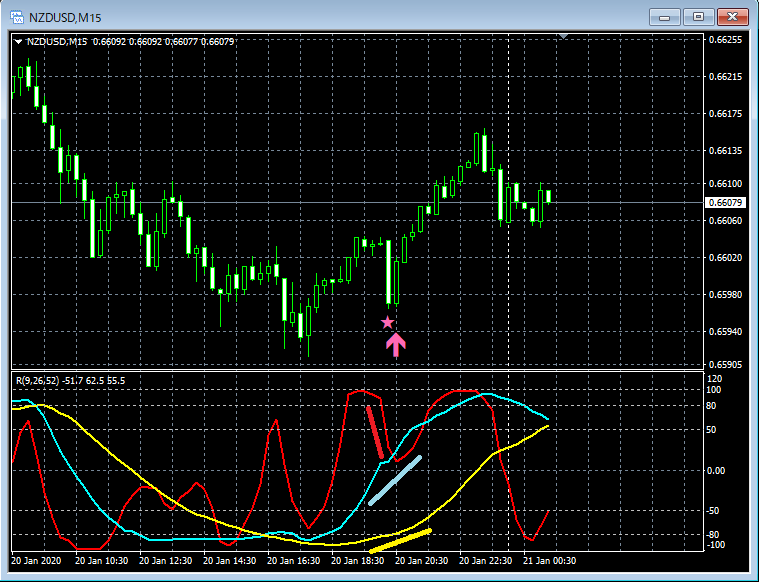Minimize the NZDUSD,M15 chart window

point(665,17)
